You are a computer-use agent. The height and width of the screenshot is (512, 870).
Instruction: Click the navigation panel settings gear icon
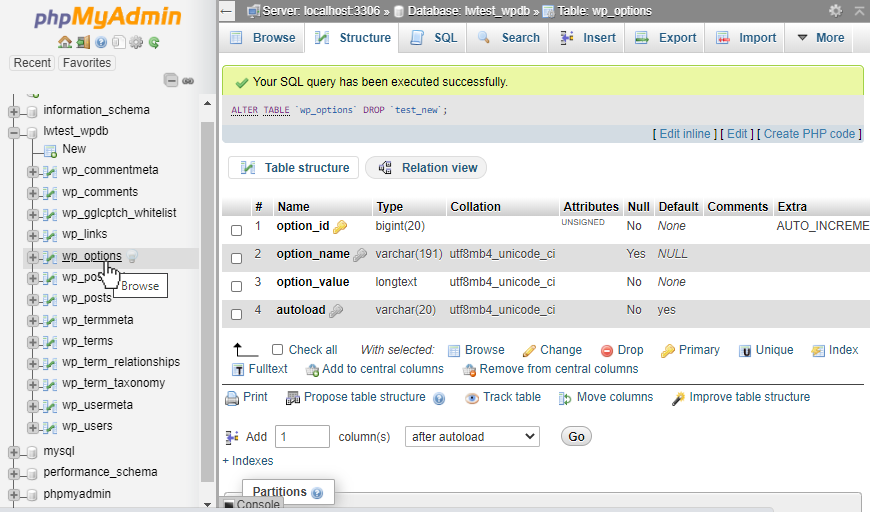[136, 42]
